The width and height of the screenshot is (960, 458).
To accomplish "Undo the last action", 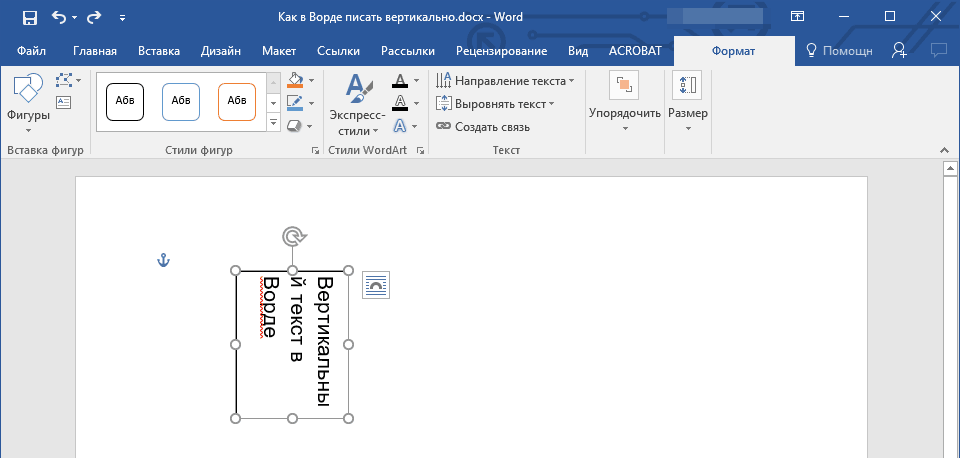I will click(x=59, y=17).
